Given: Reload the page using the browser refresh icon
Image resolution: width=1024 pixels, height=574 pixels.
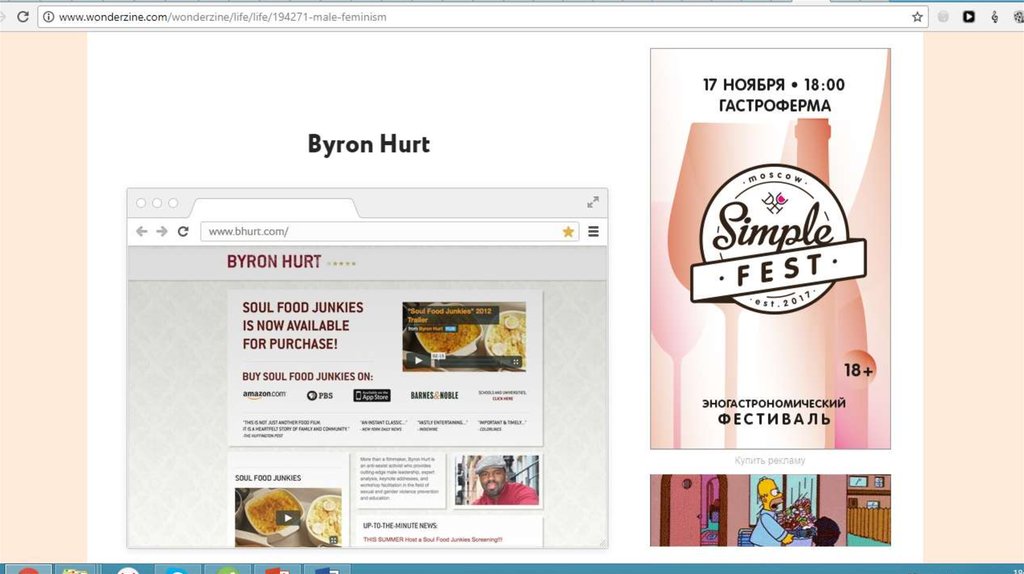Looking at the screenshot, I should (x=19, y=17).
